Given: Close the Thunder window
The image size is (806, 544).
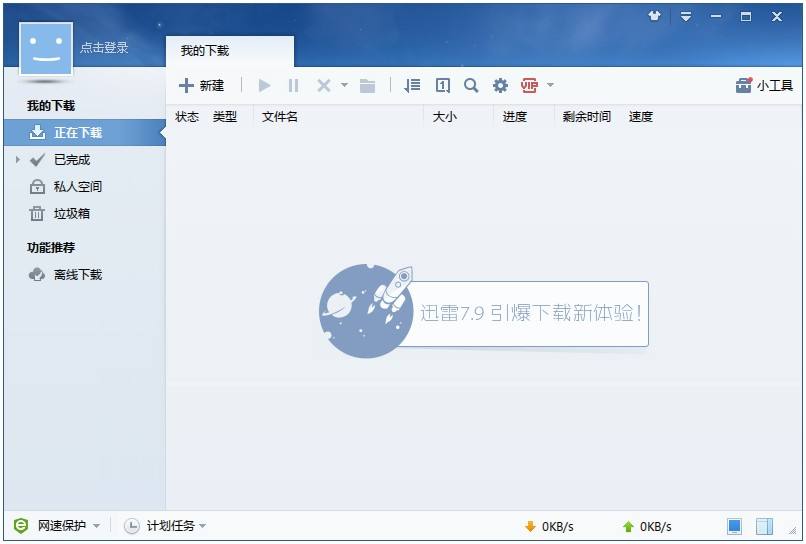Looking at the screenshot, I should click(x=777, y=16).
